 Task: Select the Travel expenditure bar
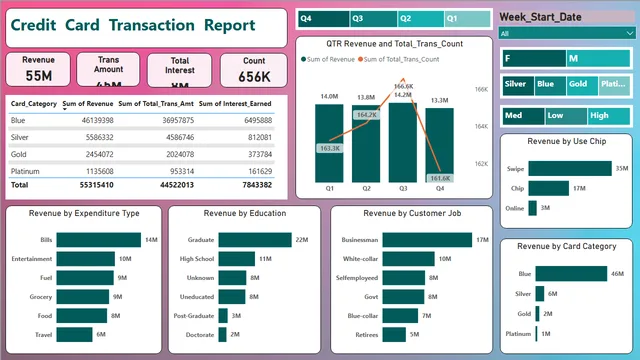(74, 335)
